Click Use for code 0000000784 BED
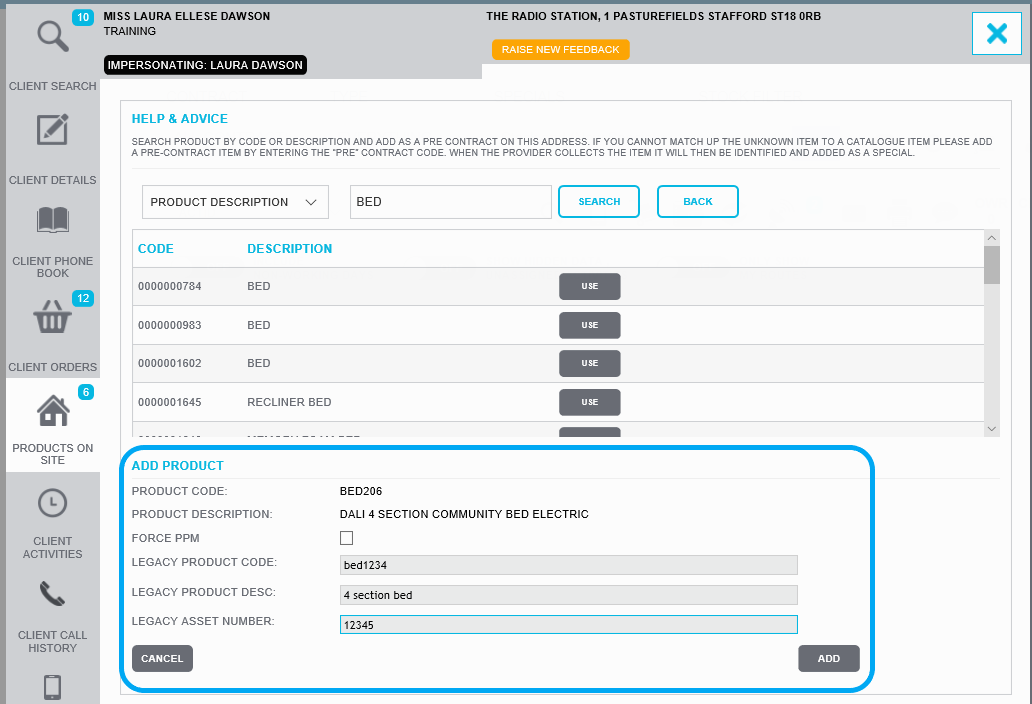 590,286
